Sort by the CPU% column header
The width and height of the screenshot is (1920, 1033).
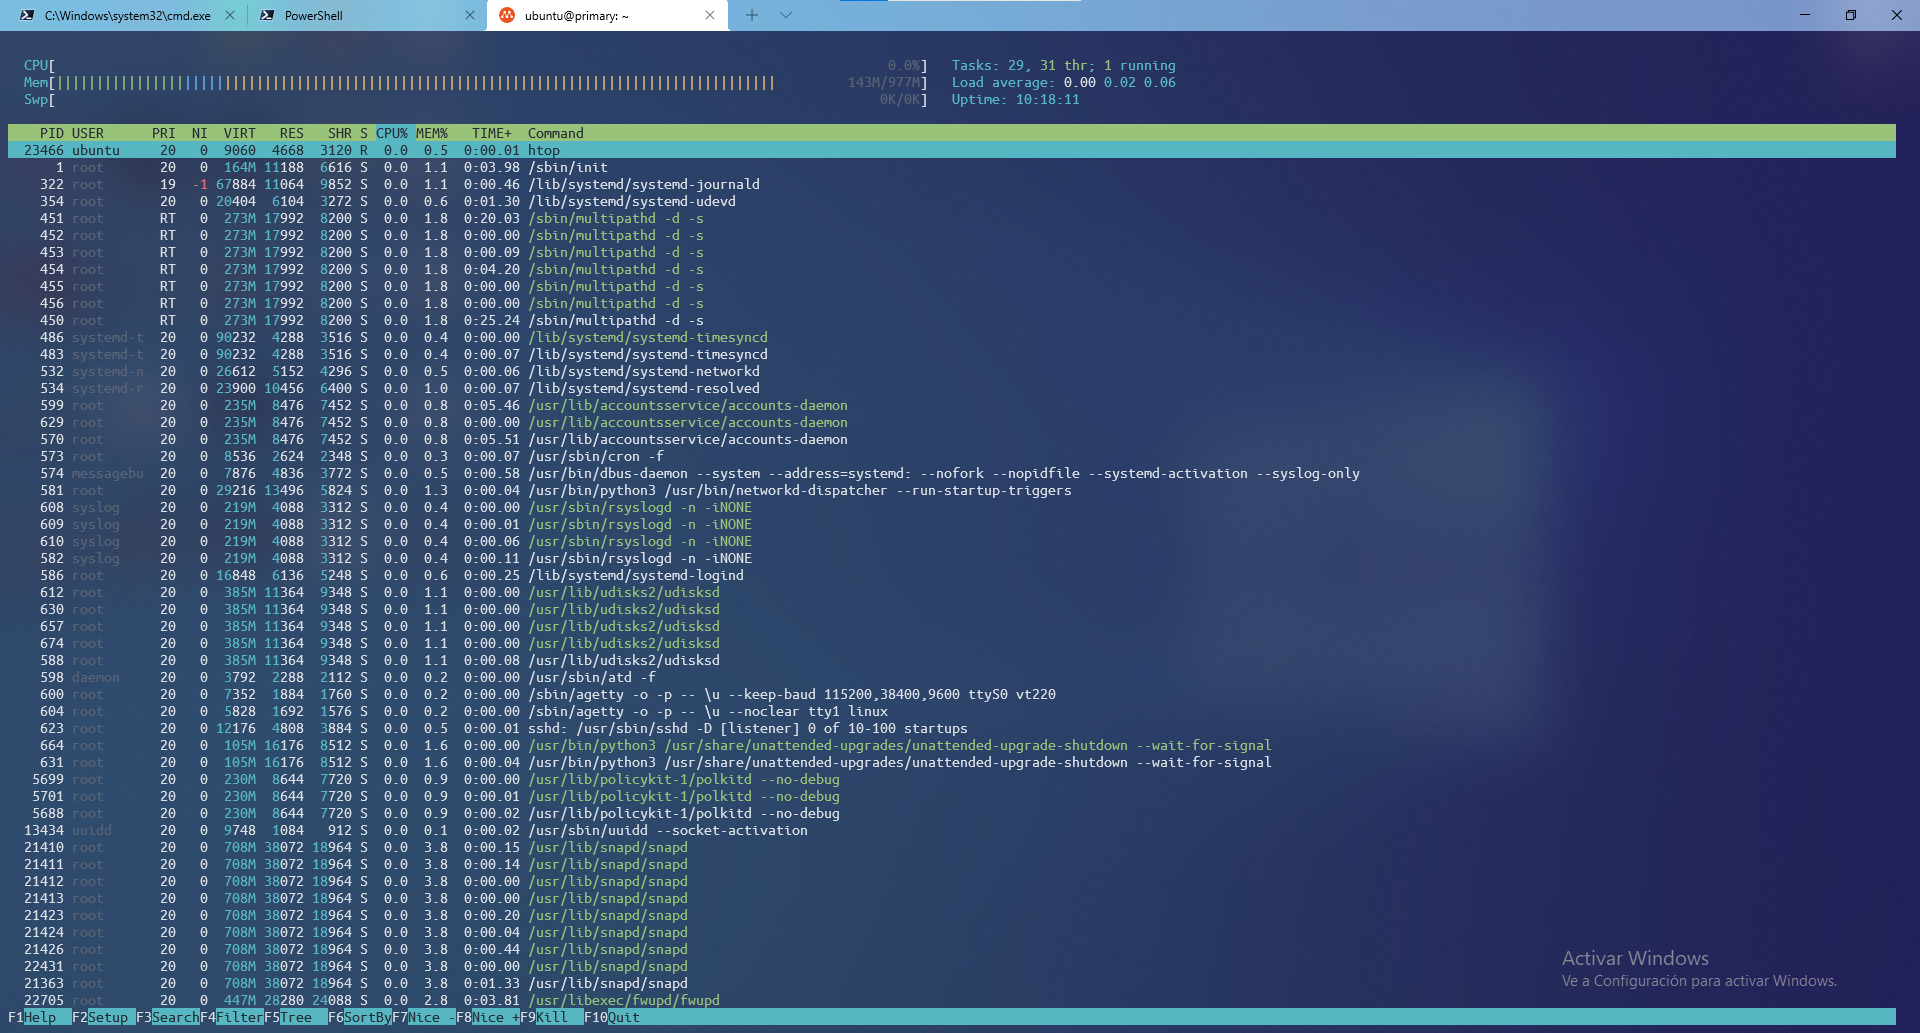391,133
